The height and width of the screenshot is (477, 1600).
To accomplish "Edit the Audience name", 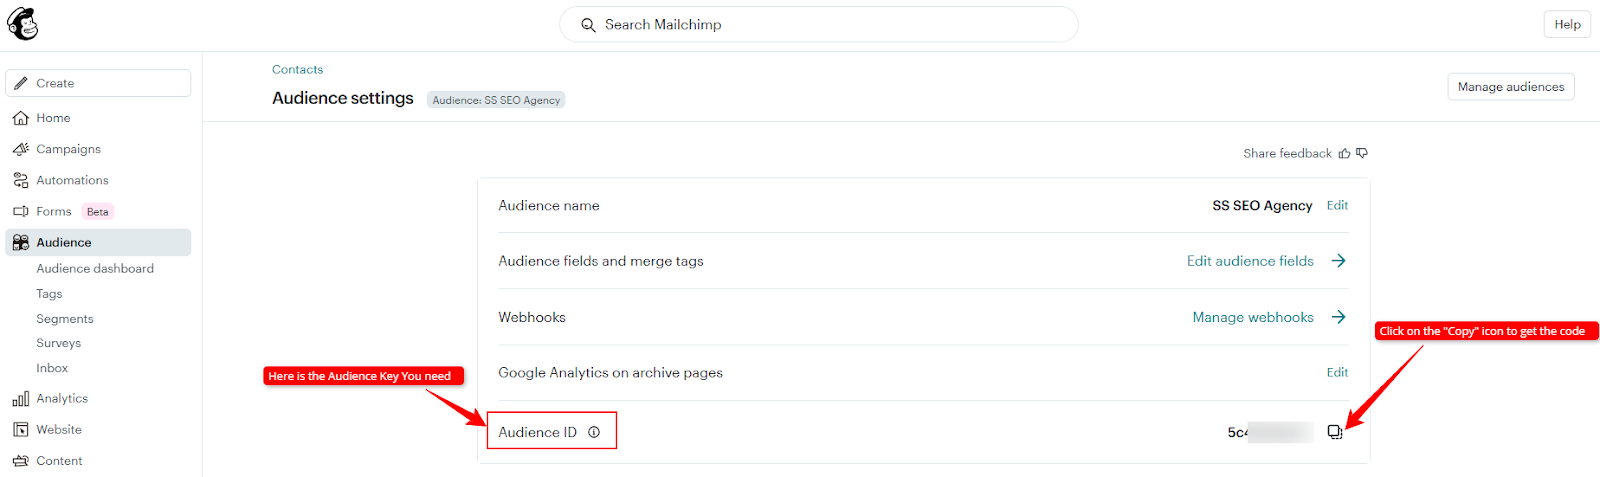I will [1337, 205].
